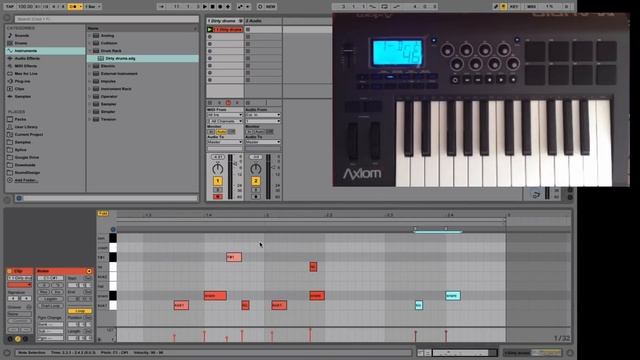
Task: Click the transport Stop button
Action: point(213,7)
